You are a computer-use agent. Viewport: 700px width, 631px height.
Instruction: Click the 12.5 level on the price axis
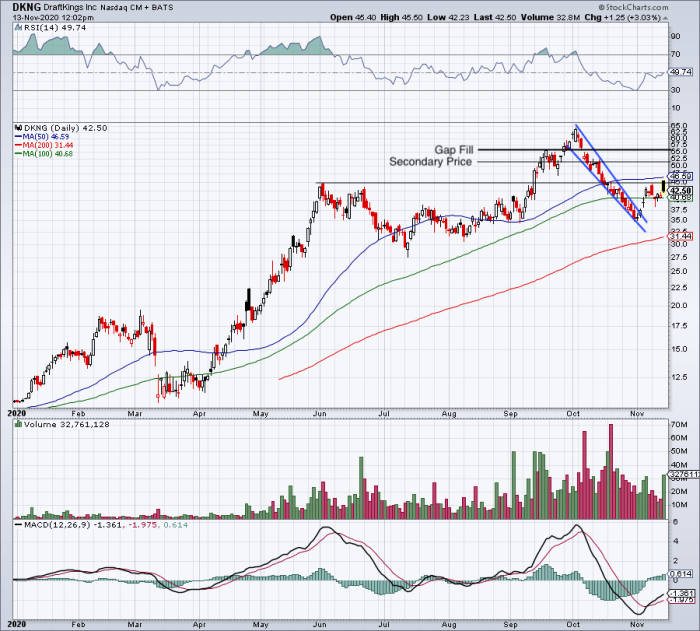coord(679,377)
